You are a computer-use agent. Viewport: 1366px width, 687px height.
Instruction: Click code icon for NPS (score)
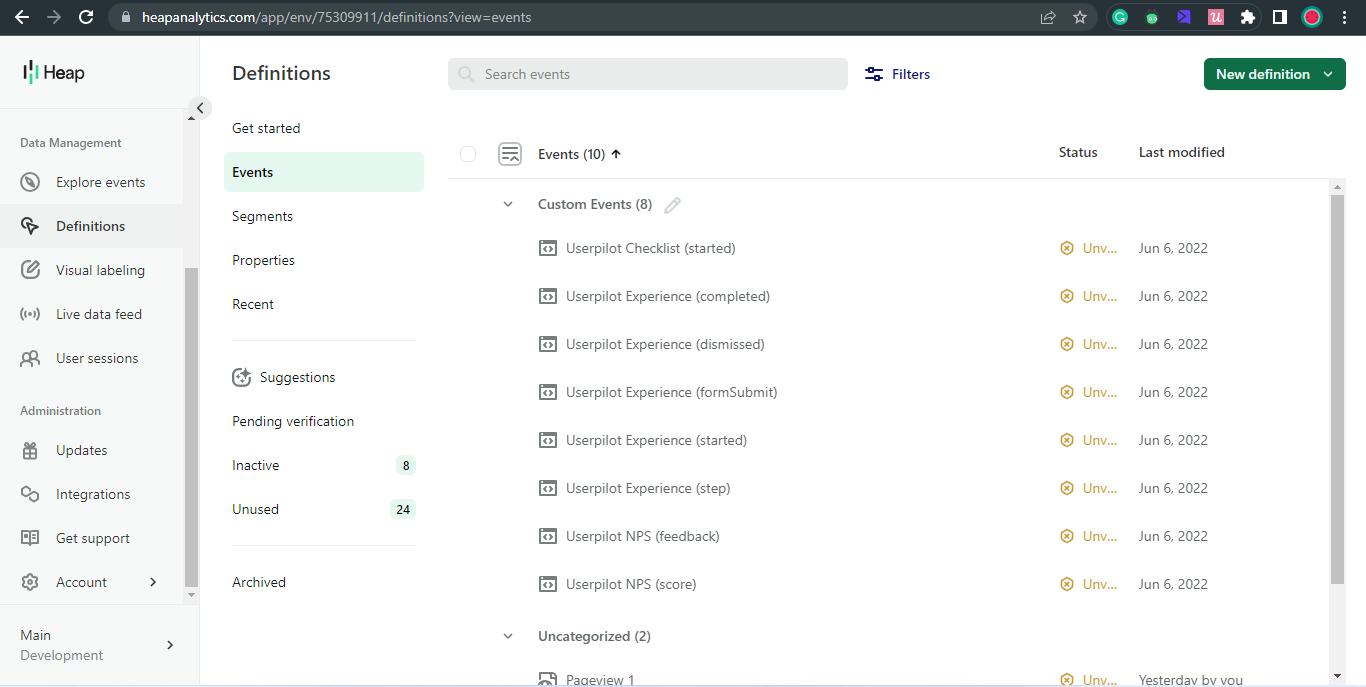tap(547, 584)
